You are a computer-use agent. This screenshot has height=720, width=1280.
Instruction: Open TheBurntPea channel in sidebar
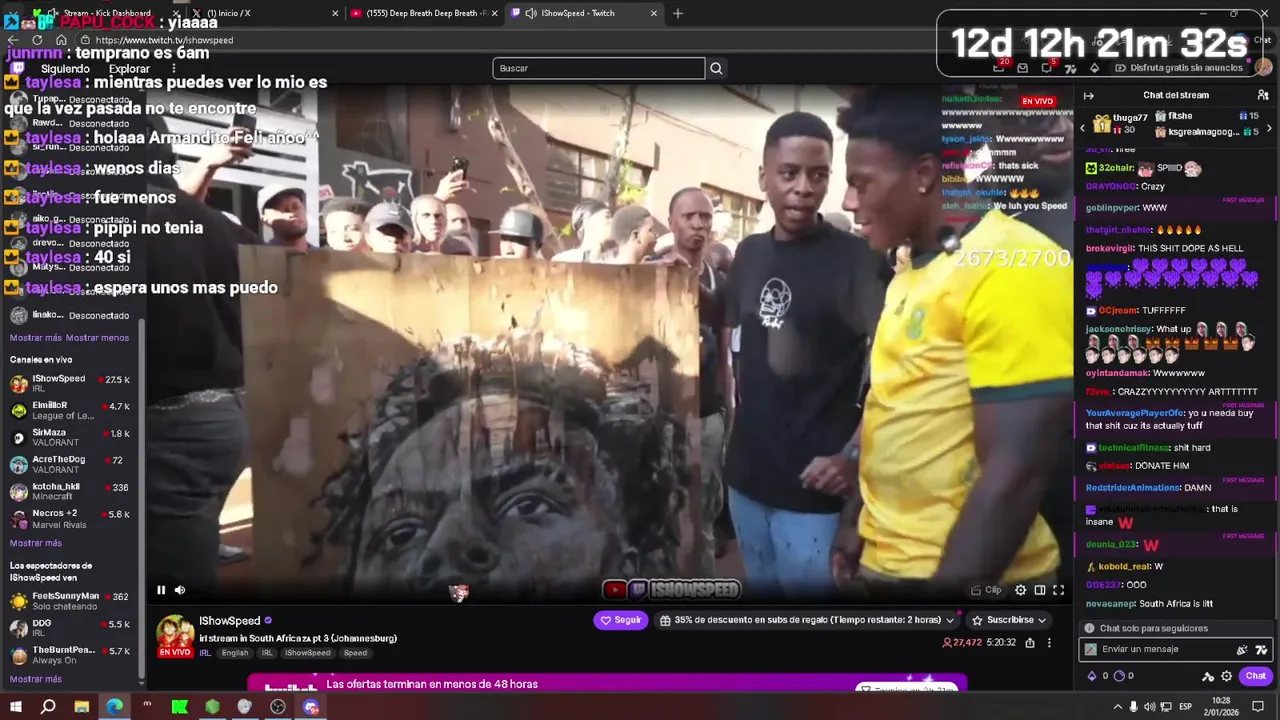coord(71,655)
